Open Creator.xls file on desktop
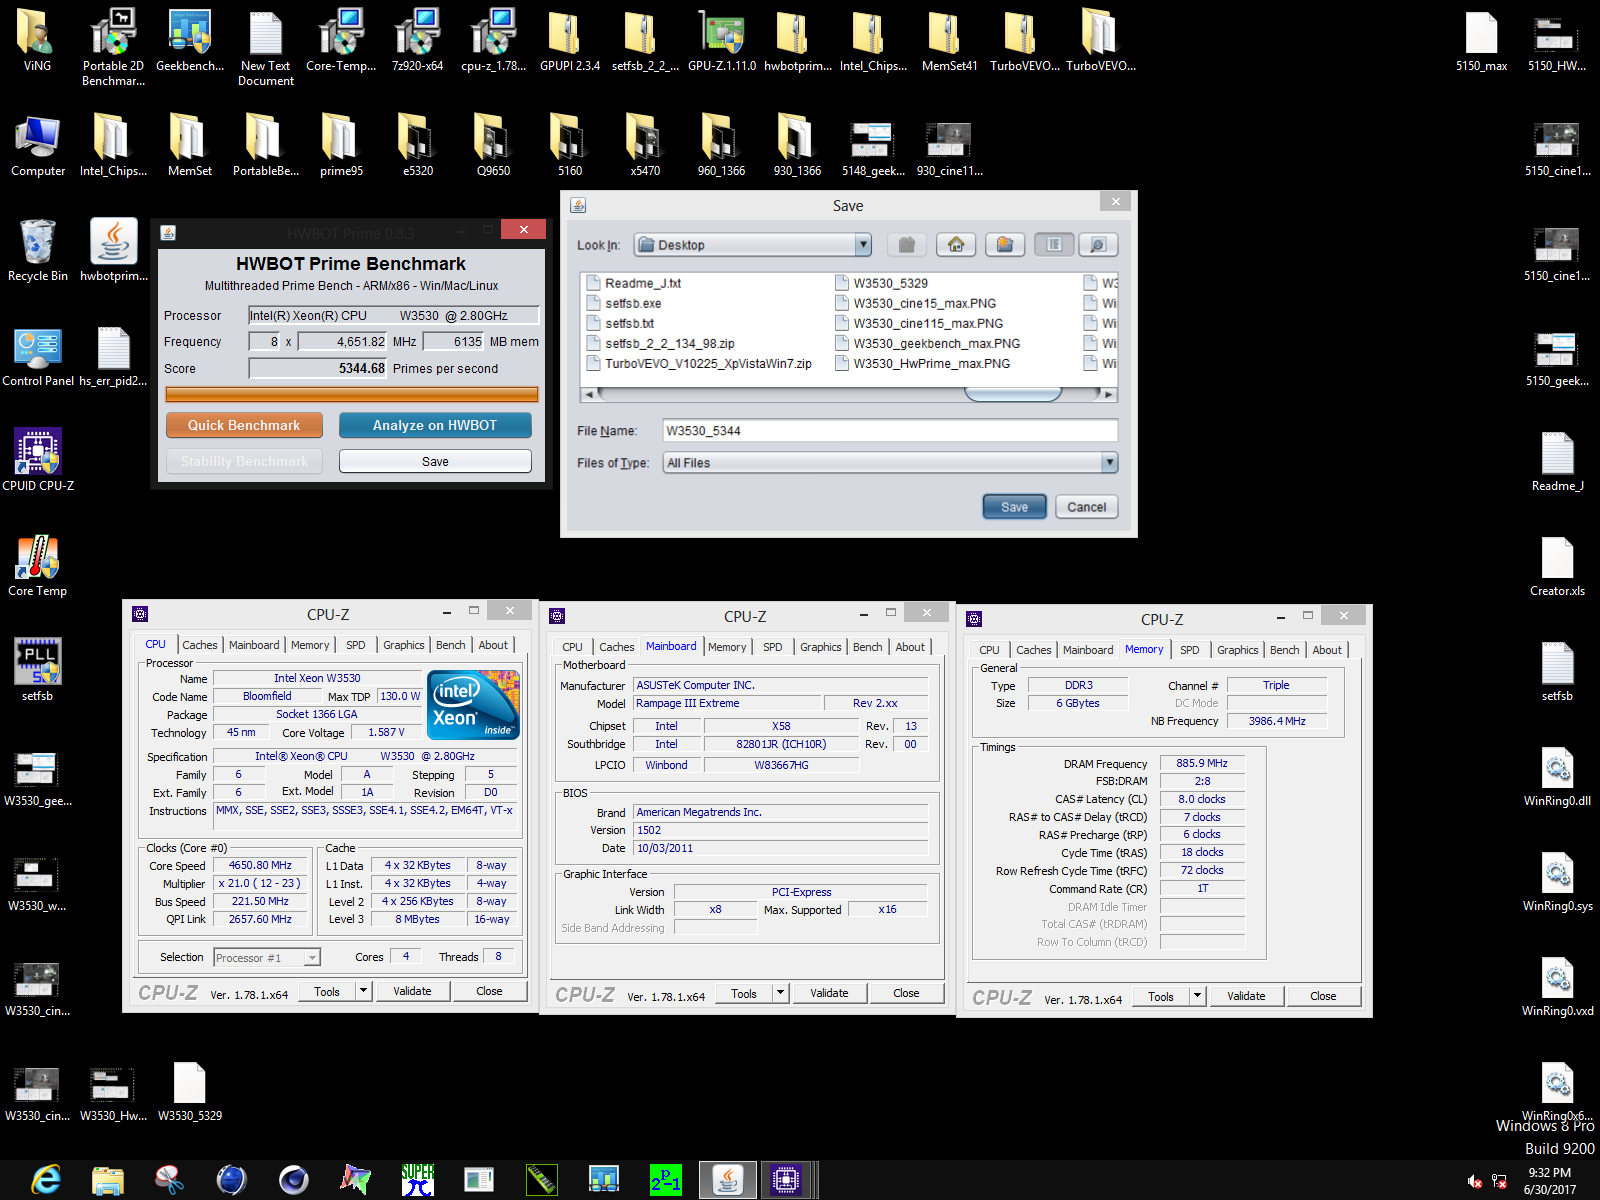Viewport: 1600px width, 1200px height. [1557, 565]
